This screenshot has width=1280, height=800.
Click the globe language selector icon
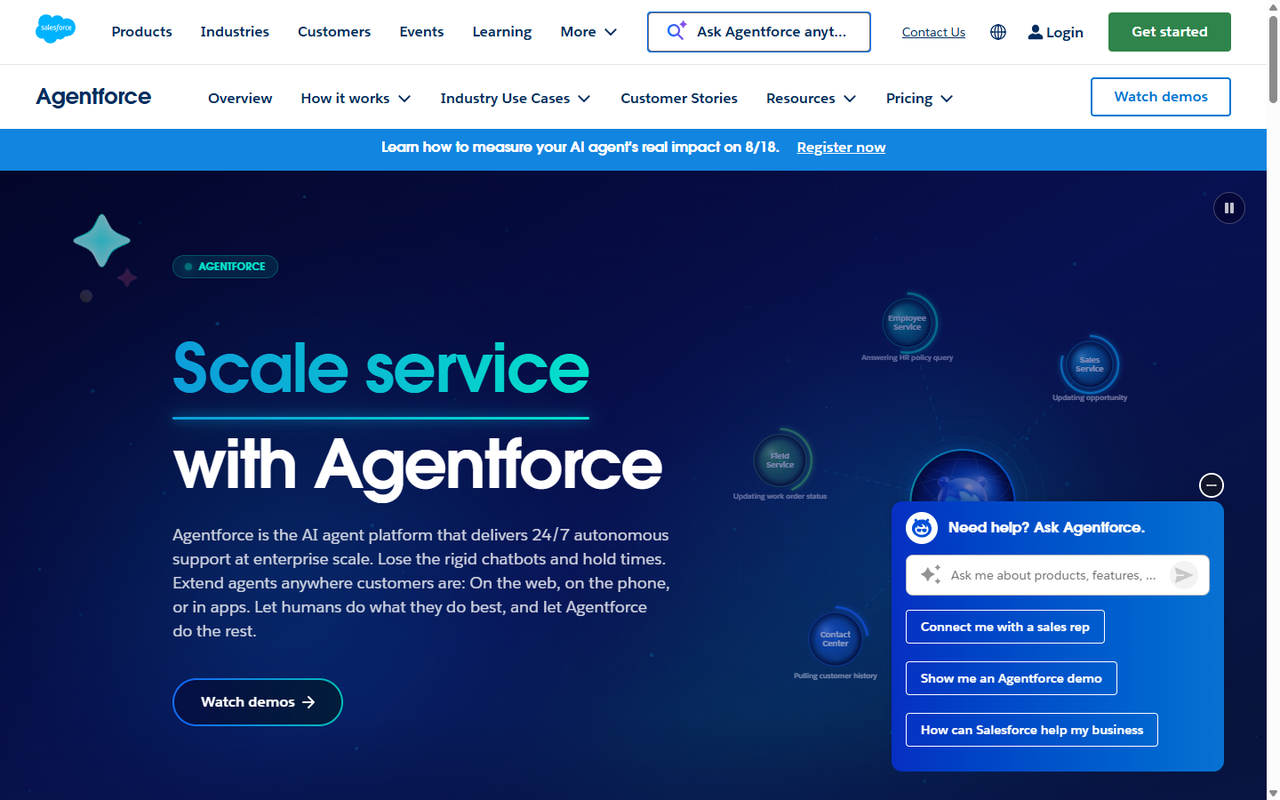998,32
